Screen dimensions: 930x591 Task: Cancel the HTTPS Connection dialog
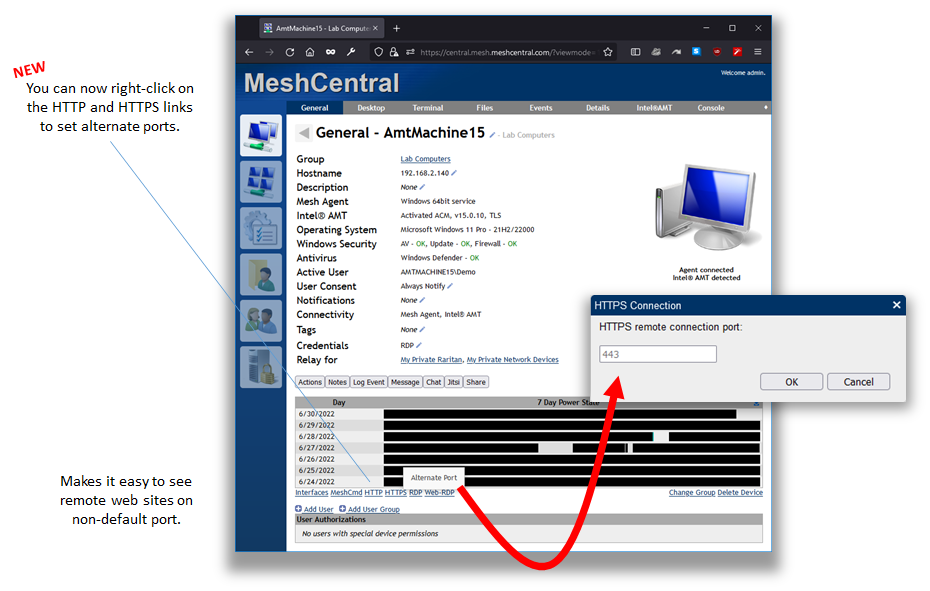(x=858, y=382)
